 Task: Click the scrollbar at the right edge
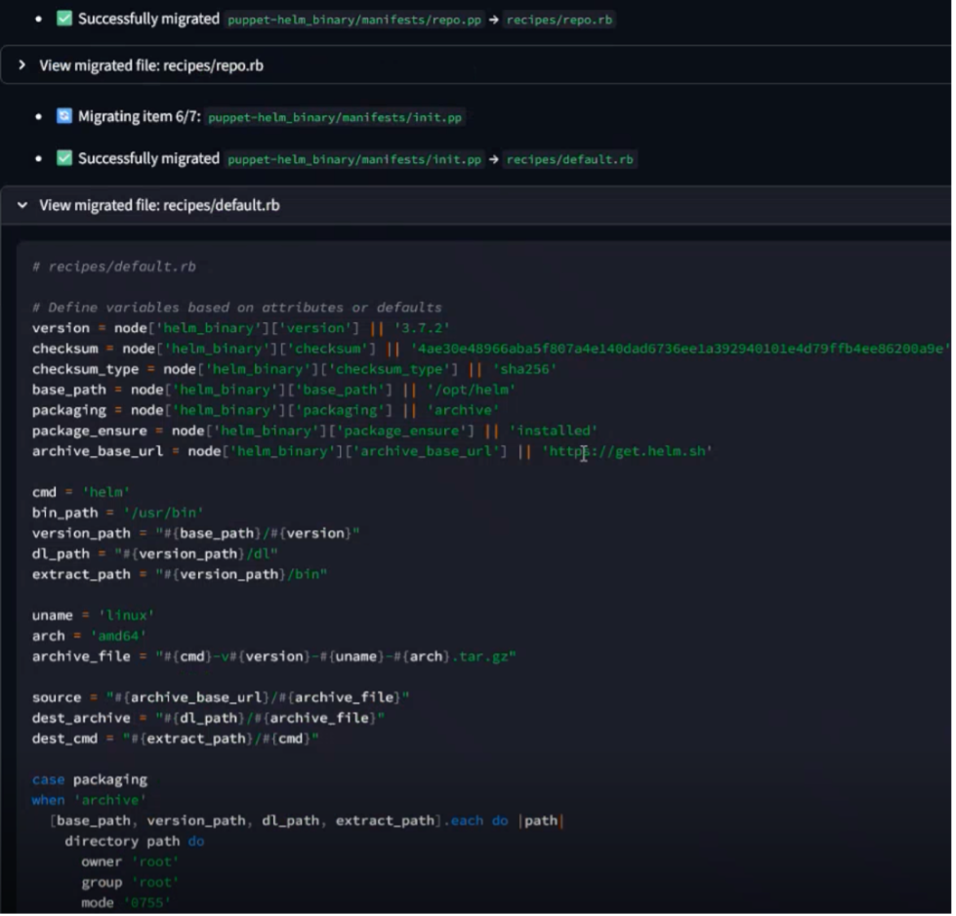click(x=950, y=450)
